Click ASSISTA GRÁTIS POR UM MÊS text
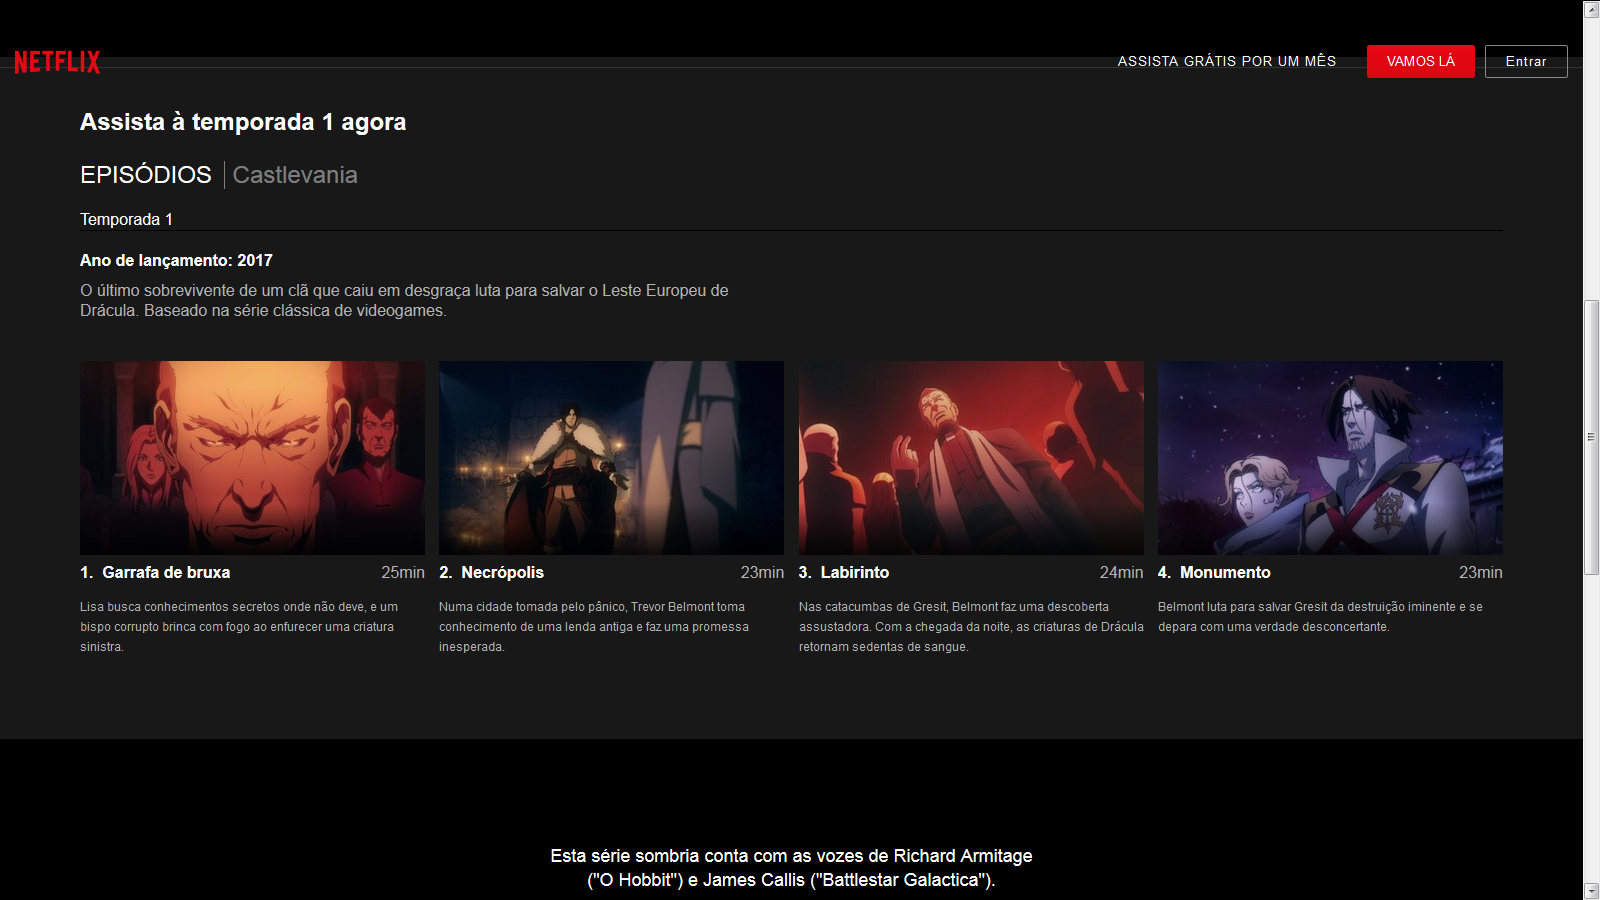Screen dimensions: 1600x900 point(1226,61)
